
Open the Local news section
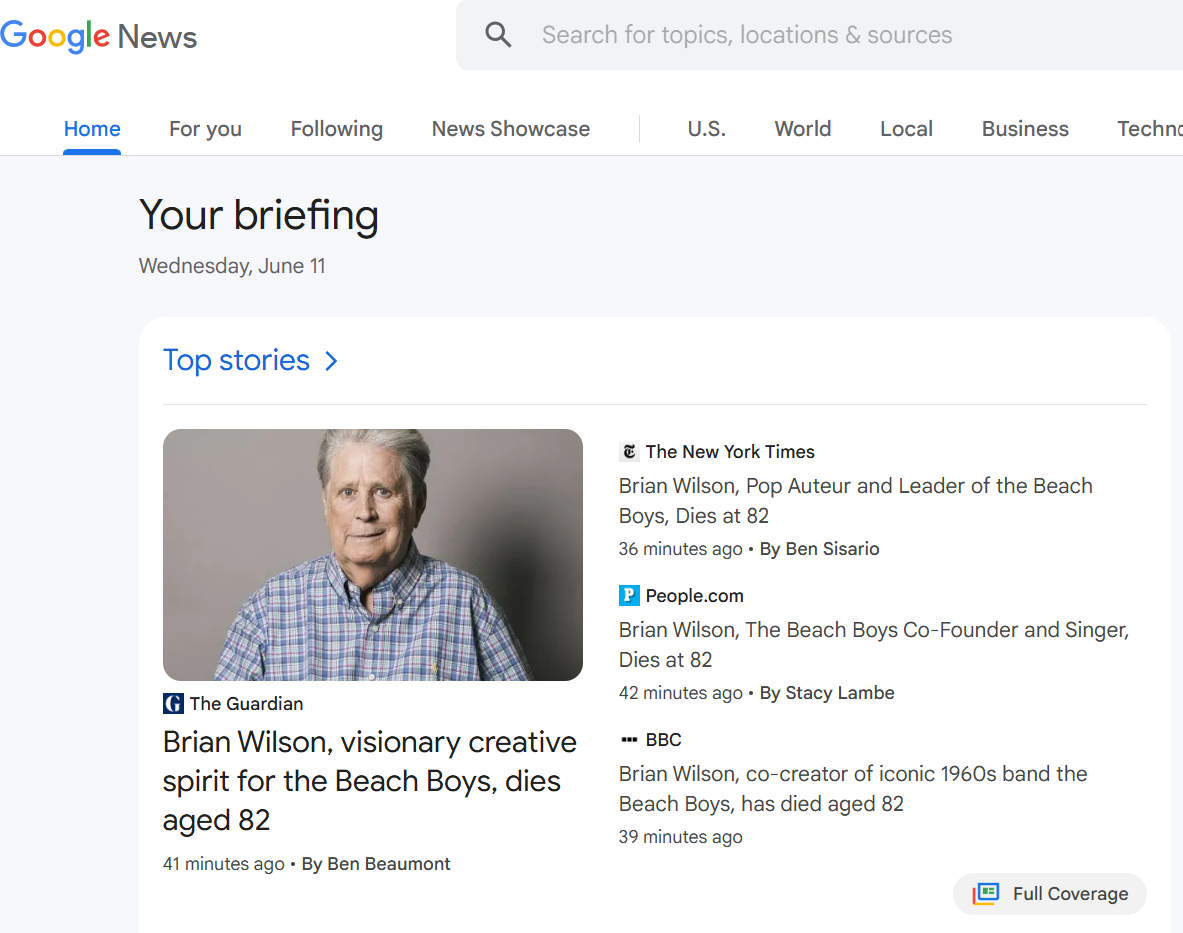906,129
